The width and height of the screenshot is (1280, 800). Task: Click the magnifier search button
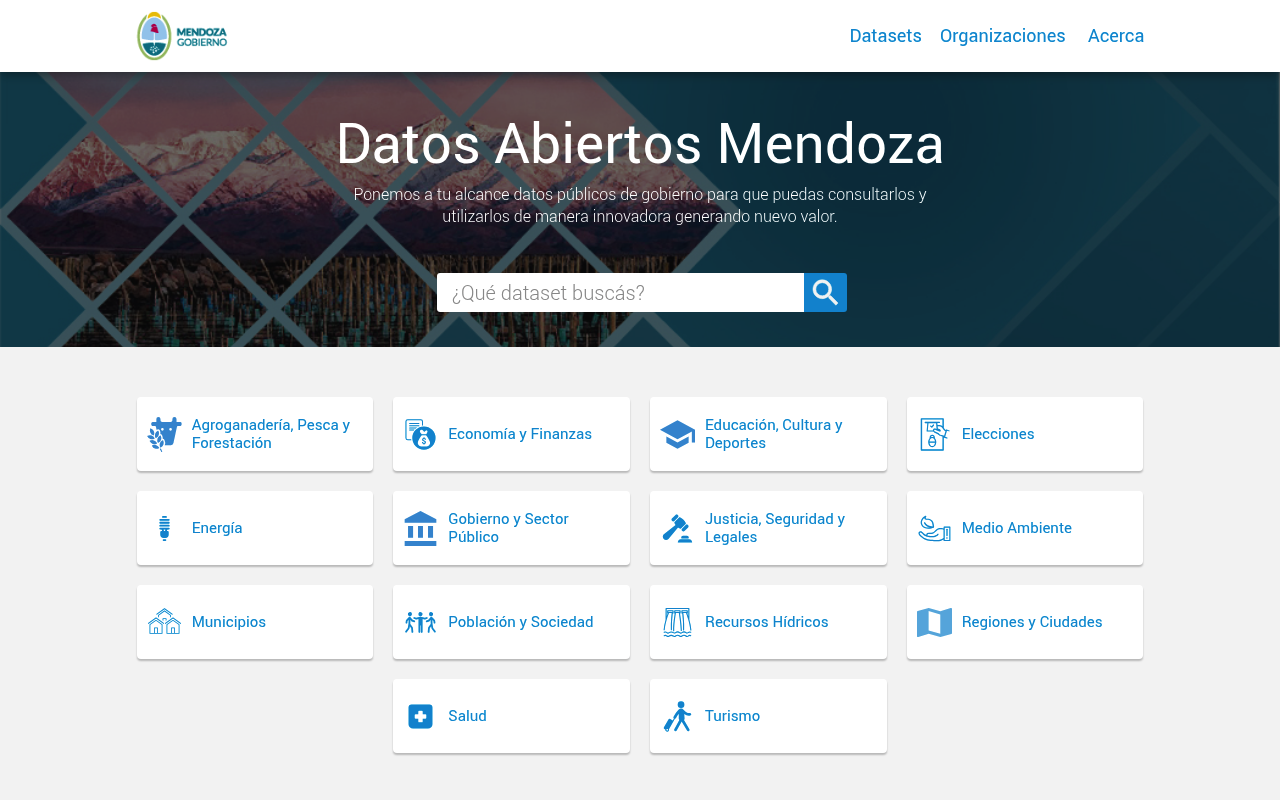(825, 293)
